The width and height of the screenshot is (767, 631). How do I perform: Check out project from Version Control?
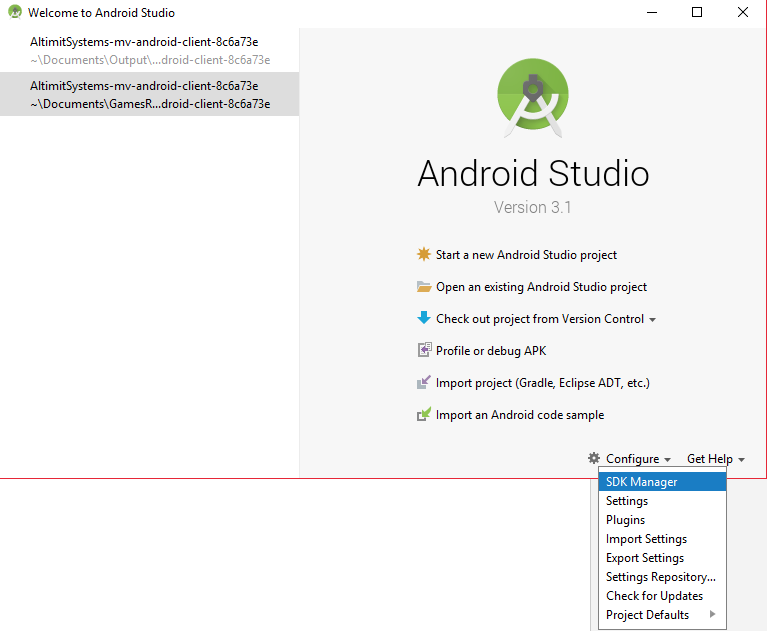[540, 319]
